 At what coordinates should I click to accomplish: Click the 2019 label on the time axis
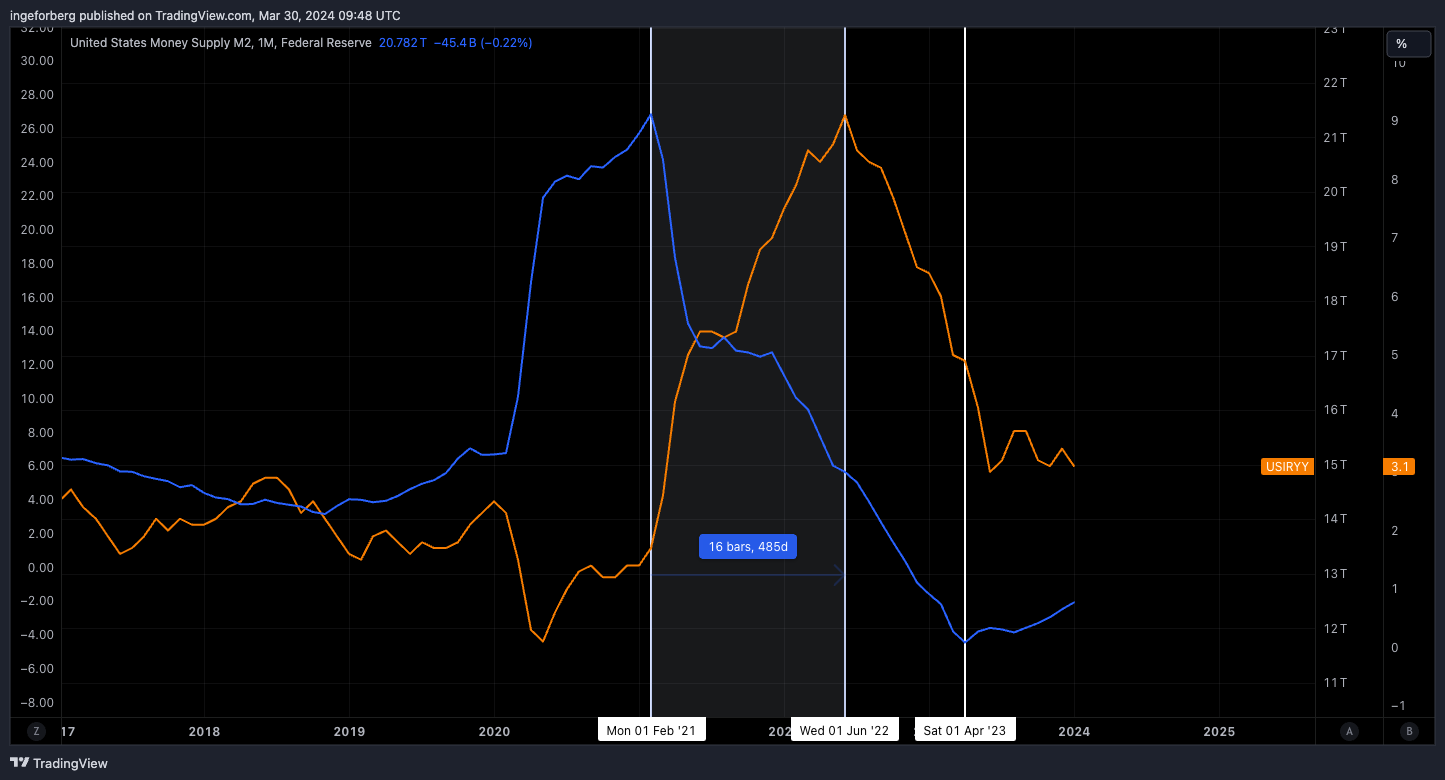tap(349, 731)
